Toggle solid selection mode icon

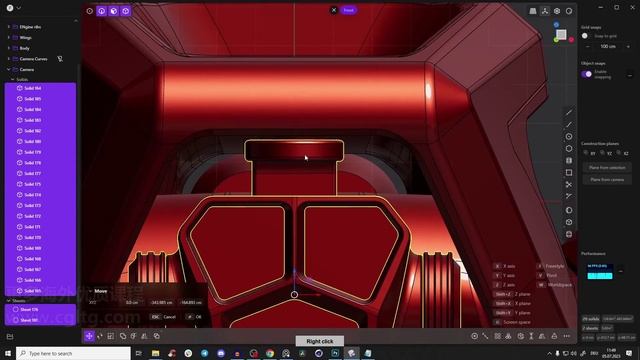(x=125, y=11)
